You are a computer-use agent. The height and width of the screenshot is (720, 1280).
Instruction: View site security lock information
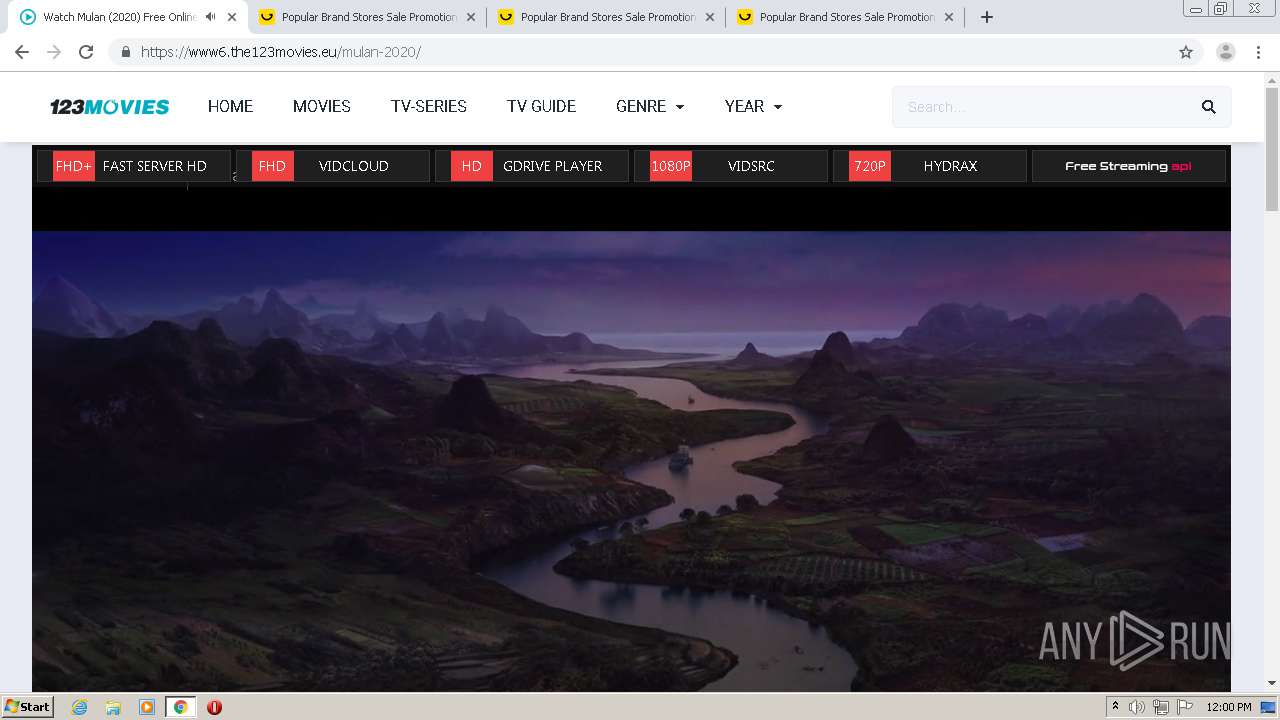[x=125, y=52]
